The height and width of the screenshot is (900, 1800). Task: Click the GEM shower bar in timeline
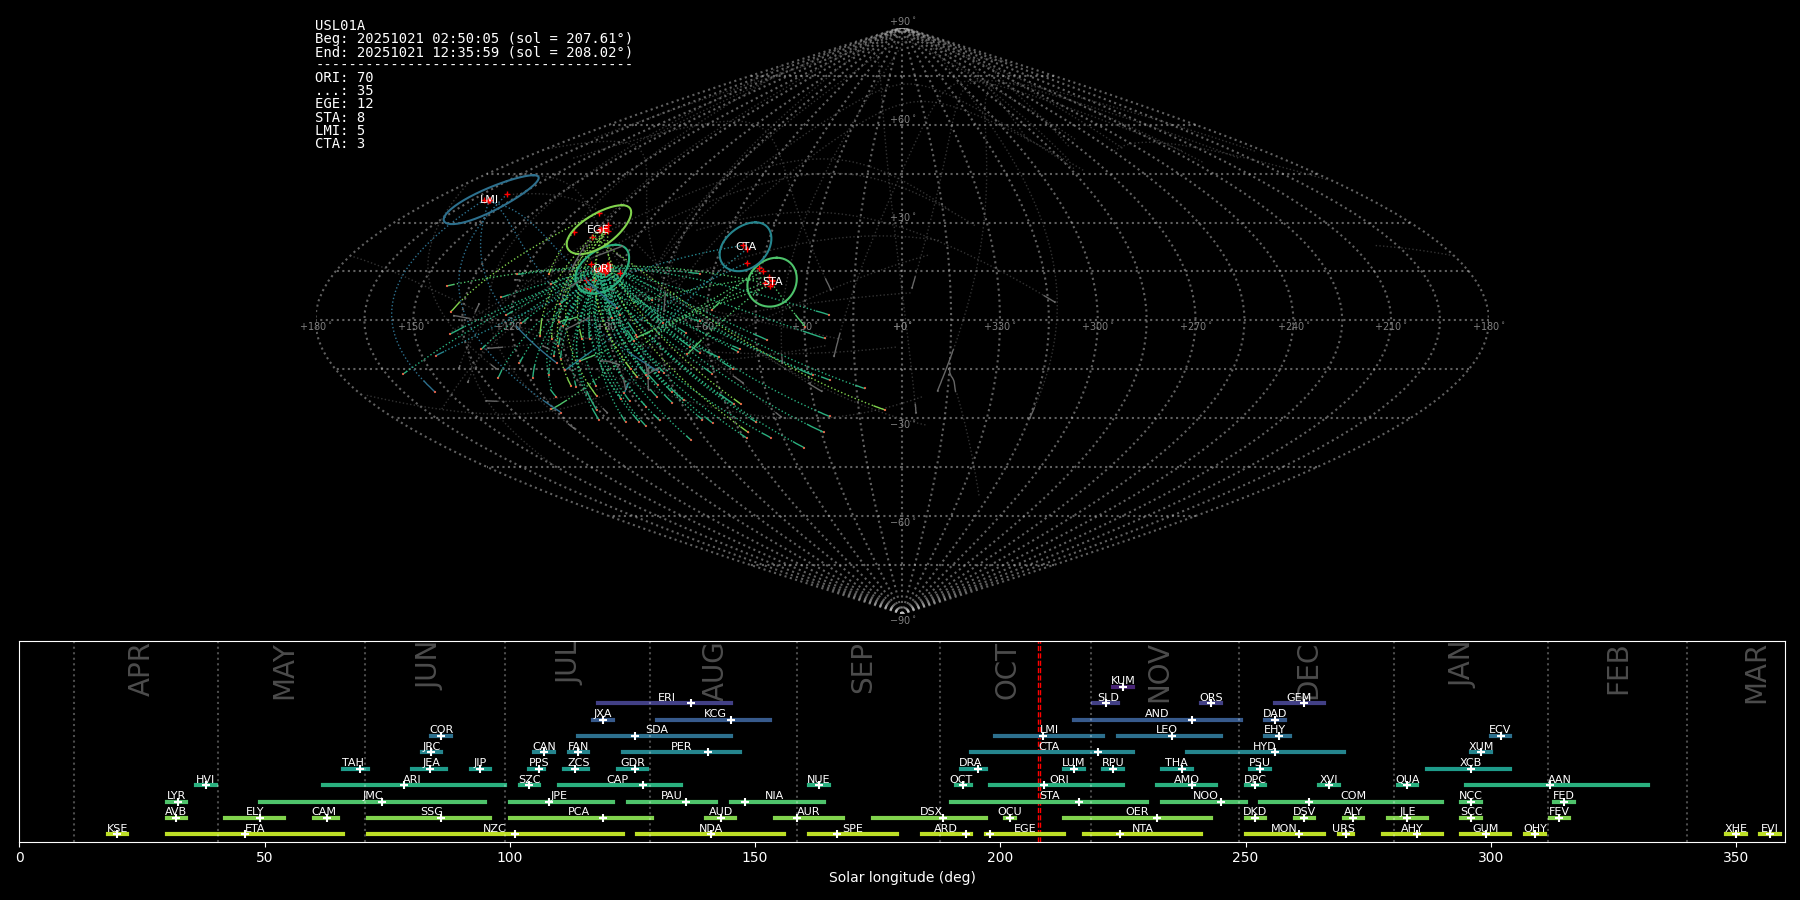[1299, 703]
